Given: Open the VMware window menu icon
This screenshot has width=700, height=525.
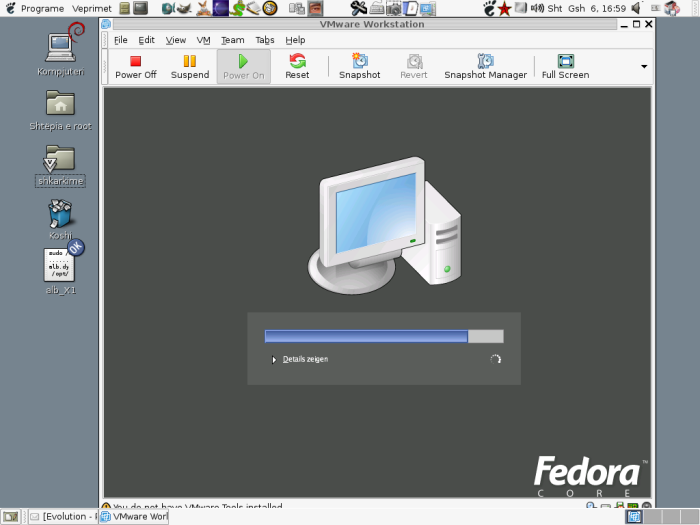Looking at the screenshot, I should (106, 24).
